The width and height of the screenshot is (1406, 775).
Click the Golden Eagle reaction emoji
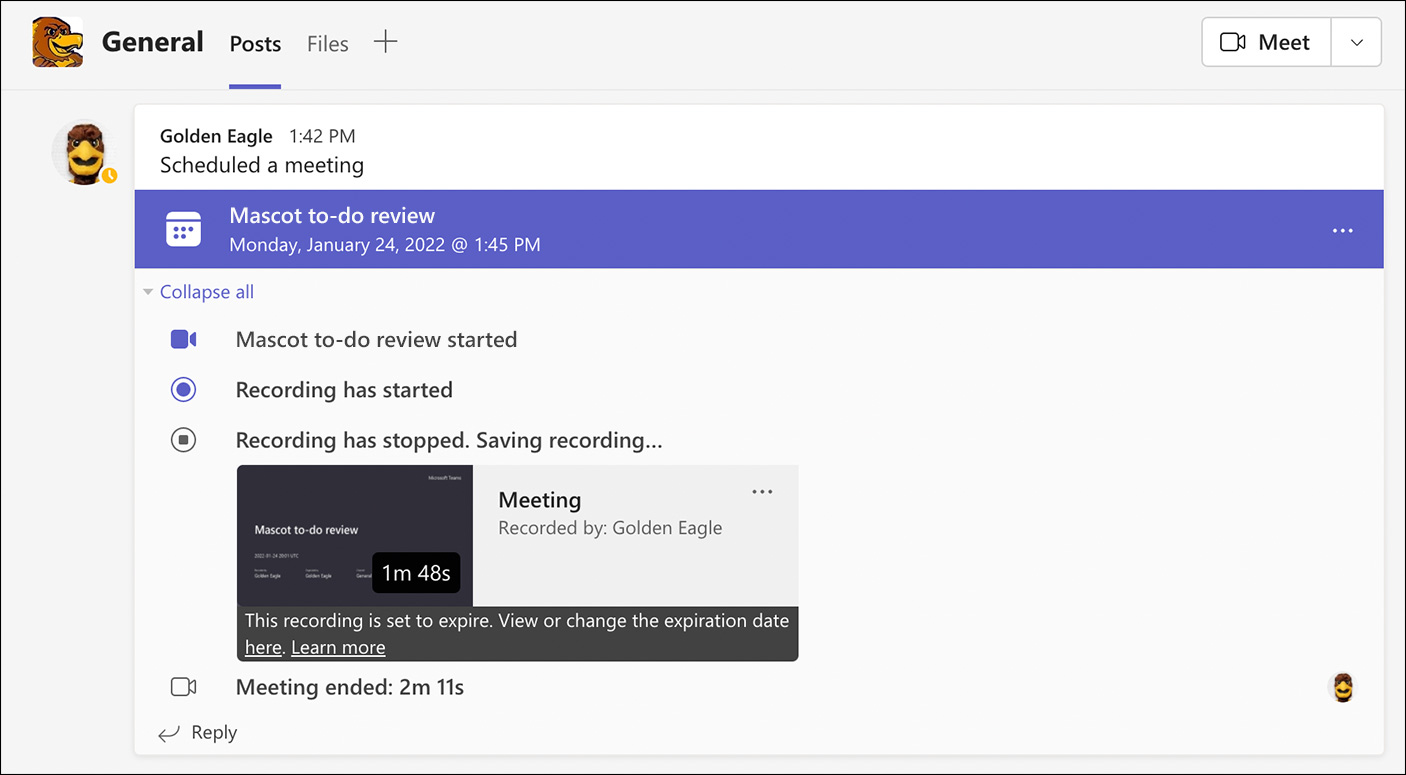pyautogui.click(x=1342, y=687)
